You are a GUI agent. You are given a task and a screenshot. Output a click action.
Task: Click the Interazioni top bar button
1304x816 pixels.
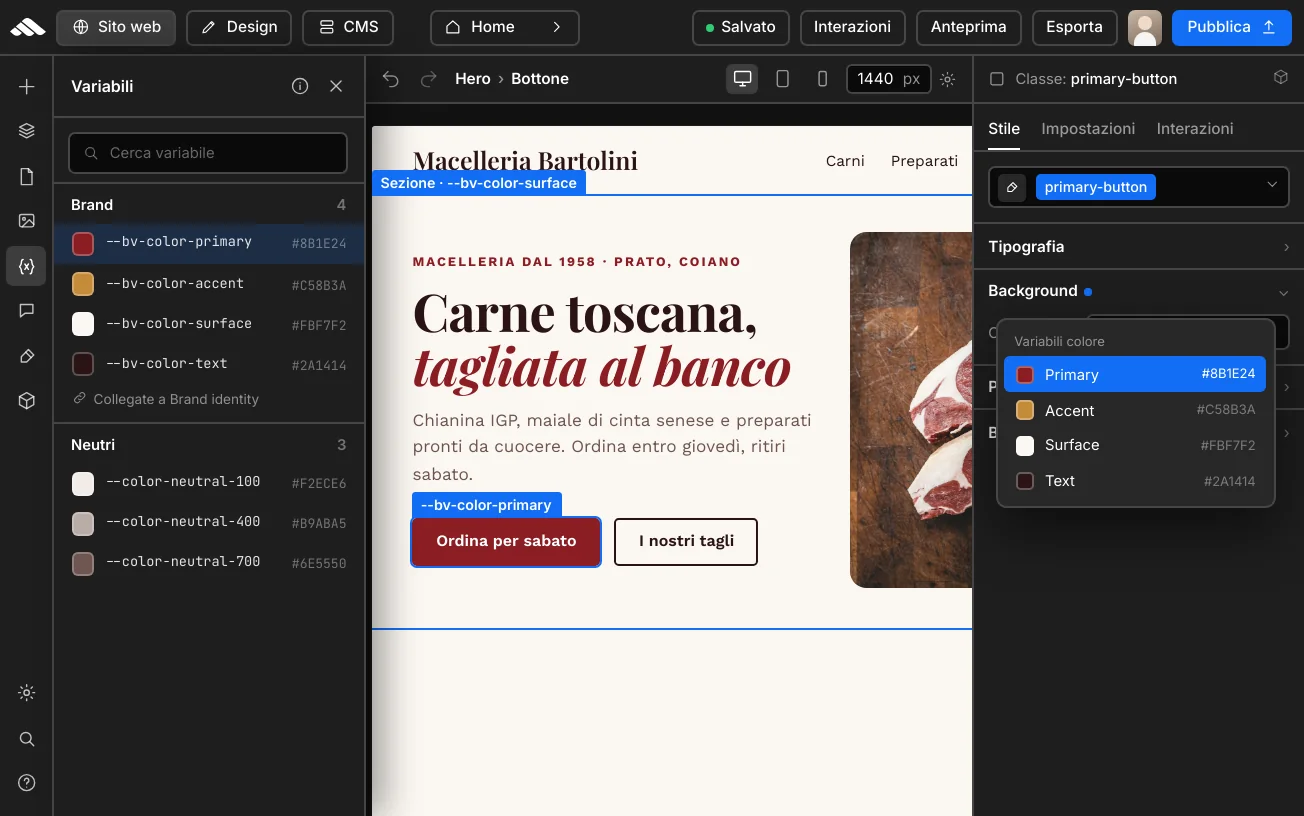(852, 27)
